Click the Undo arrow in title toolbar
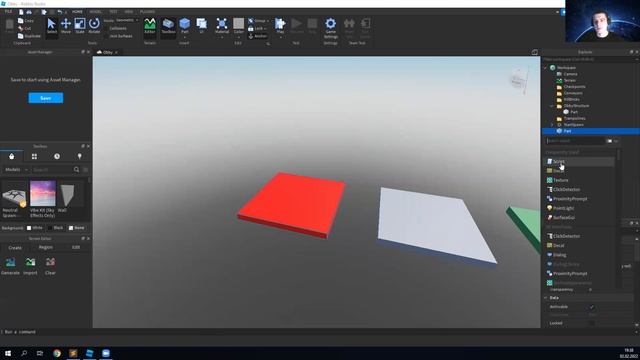 [60, 12]
